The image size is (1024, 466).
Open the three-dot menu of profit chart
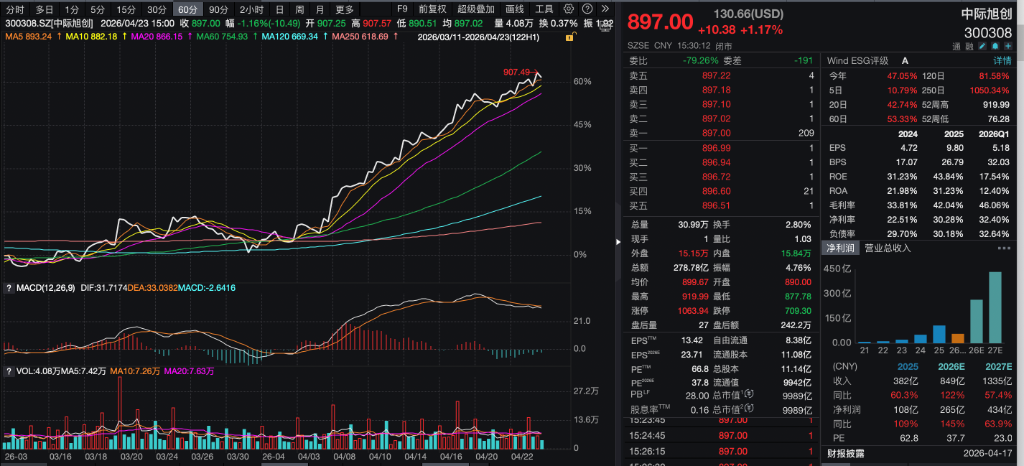tap(1003, 248)
